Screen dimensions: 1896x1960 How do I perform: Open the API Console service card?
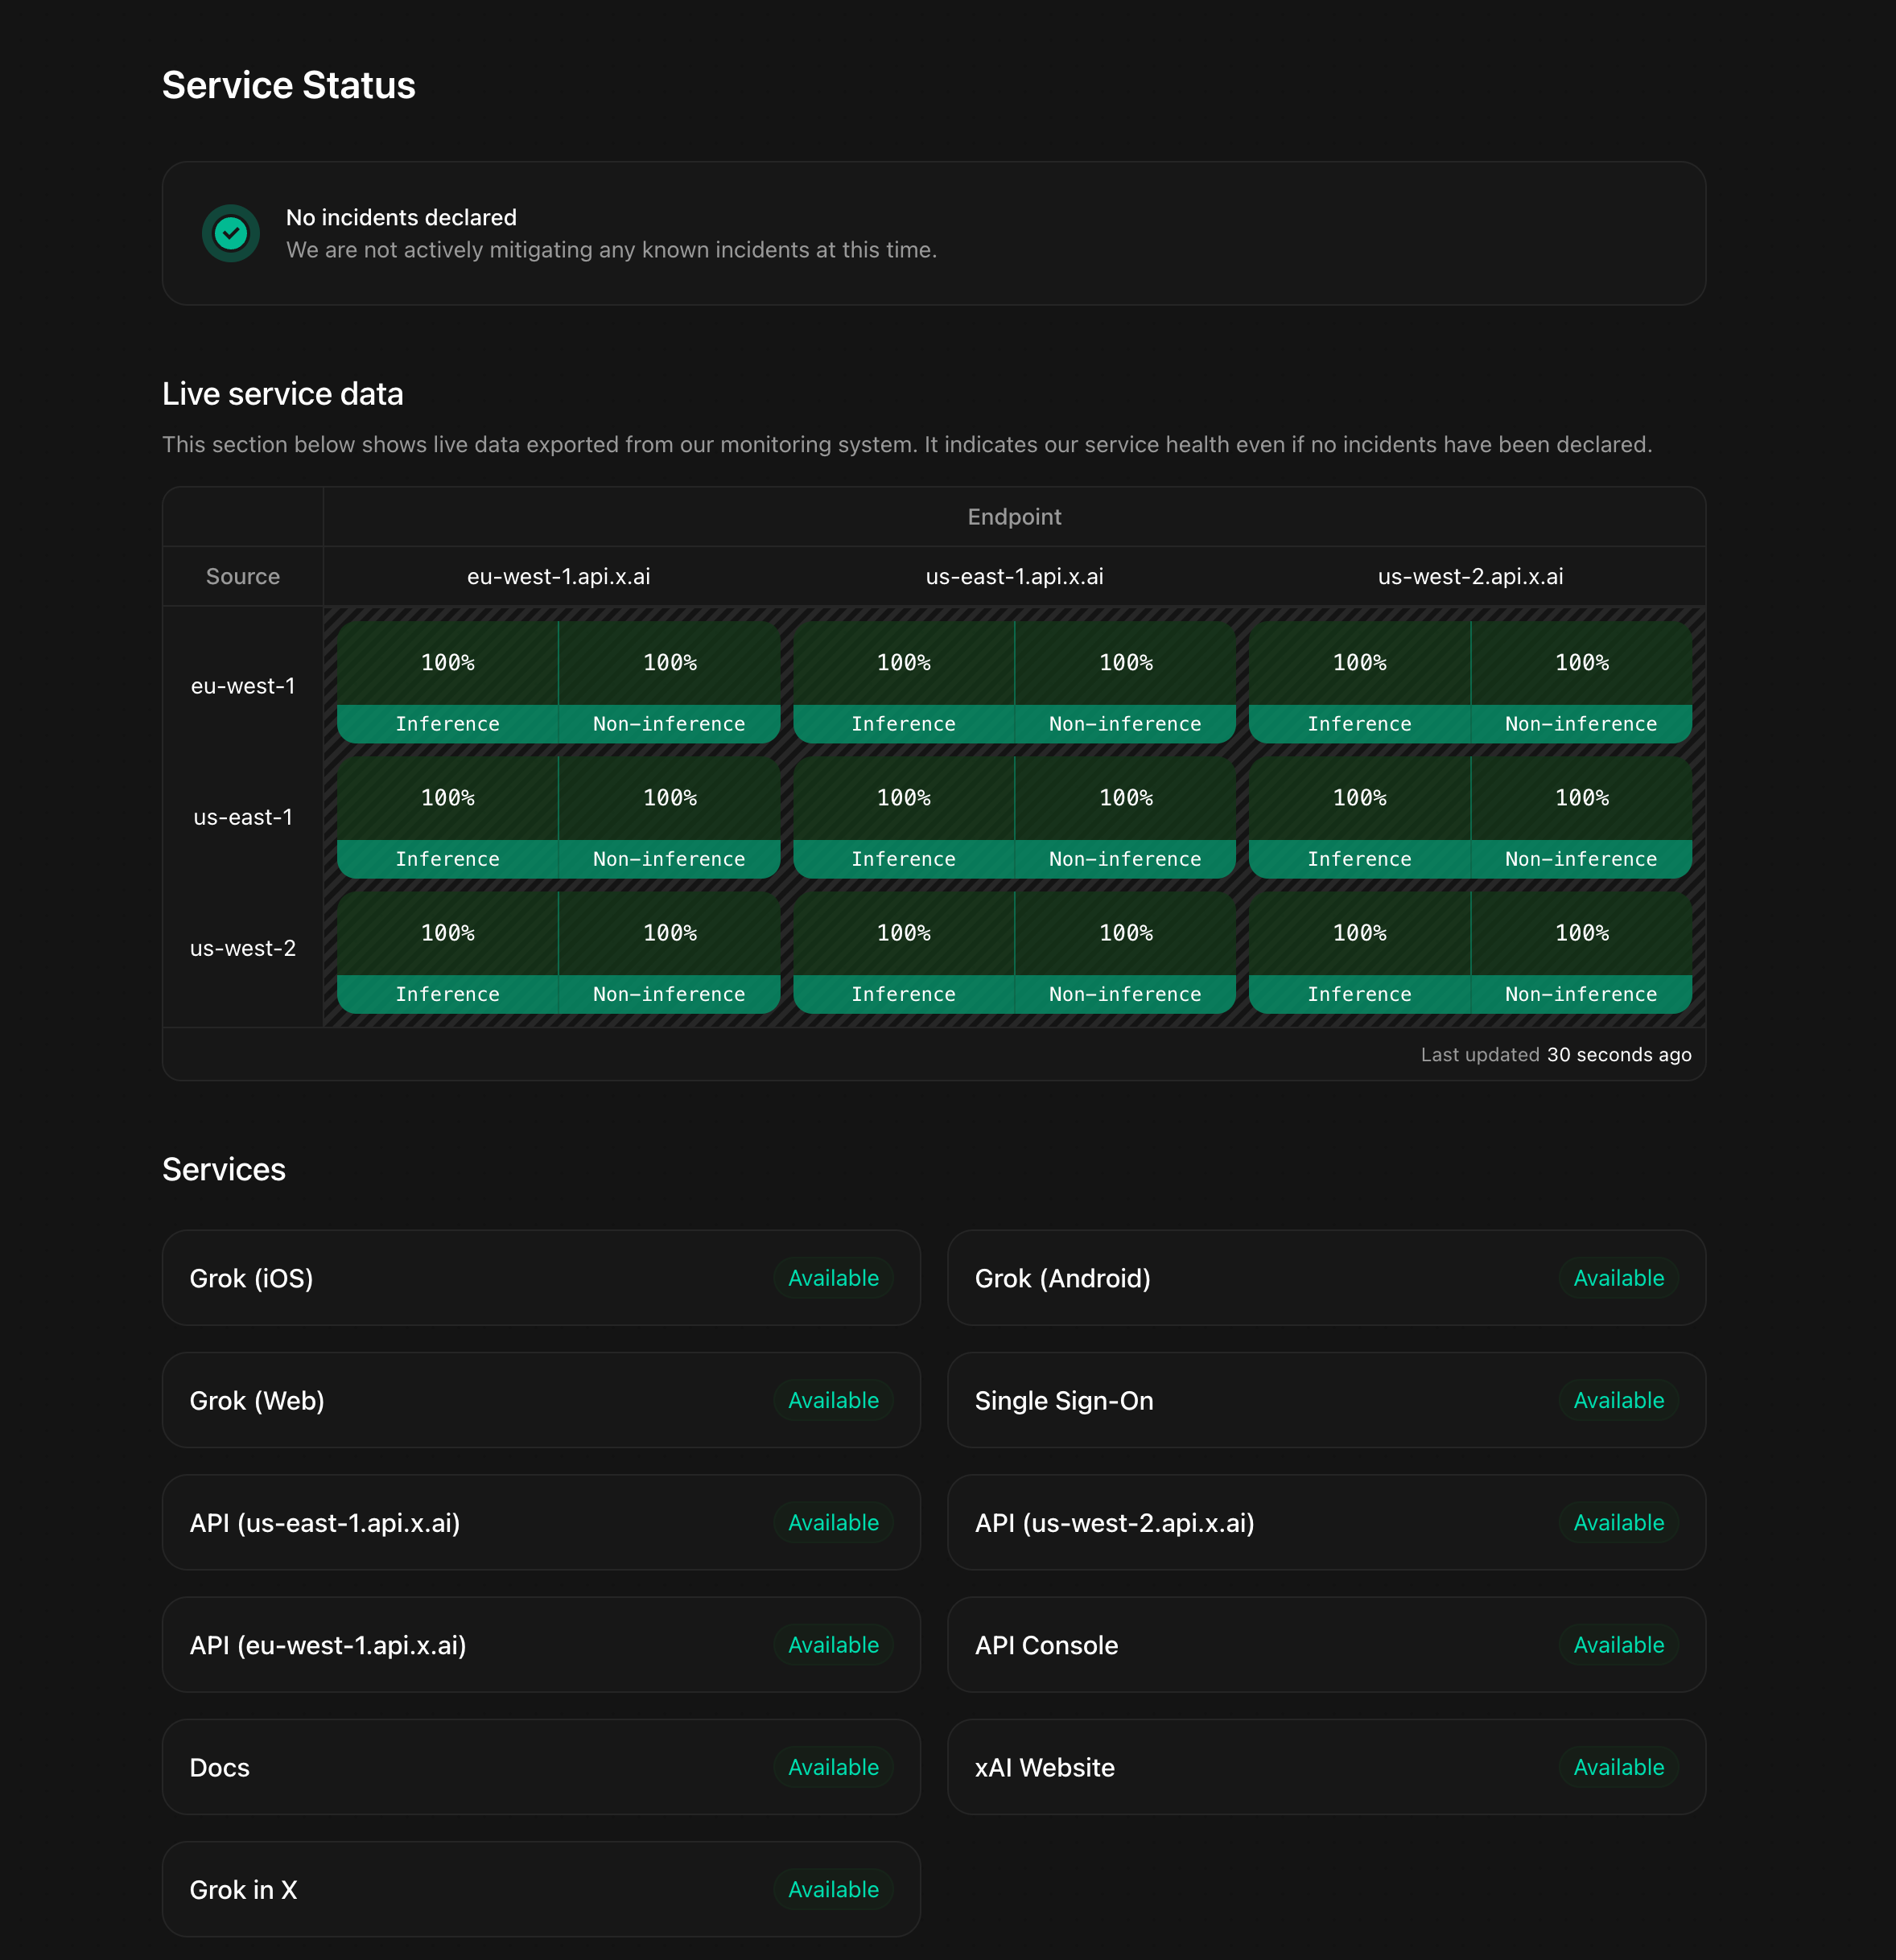pyautogui.click(x=1326, y=1645)
